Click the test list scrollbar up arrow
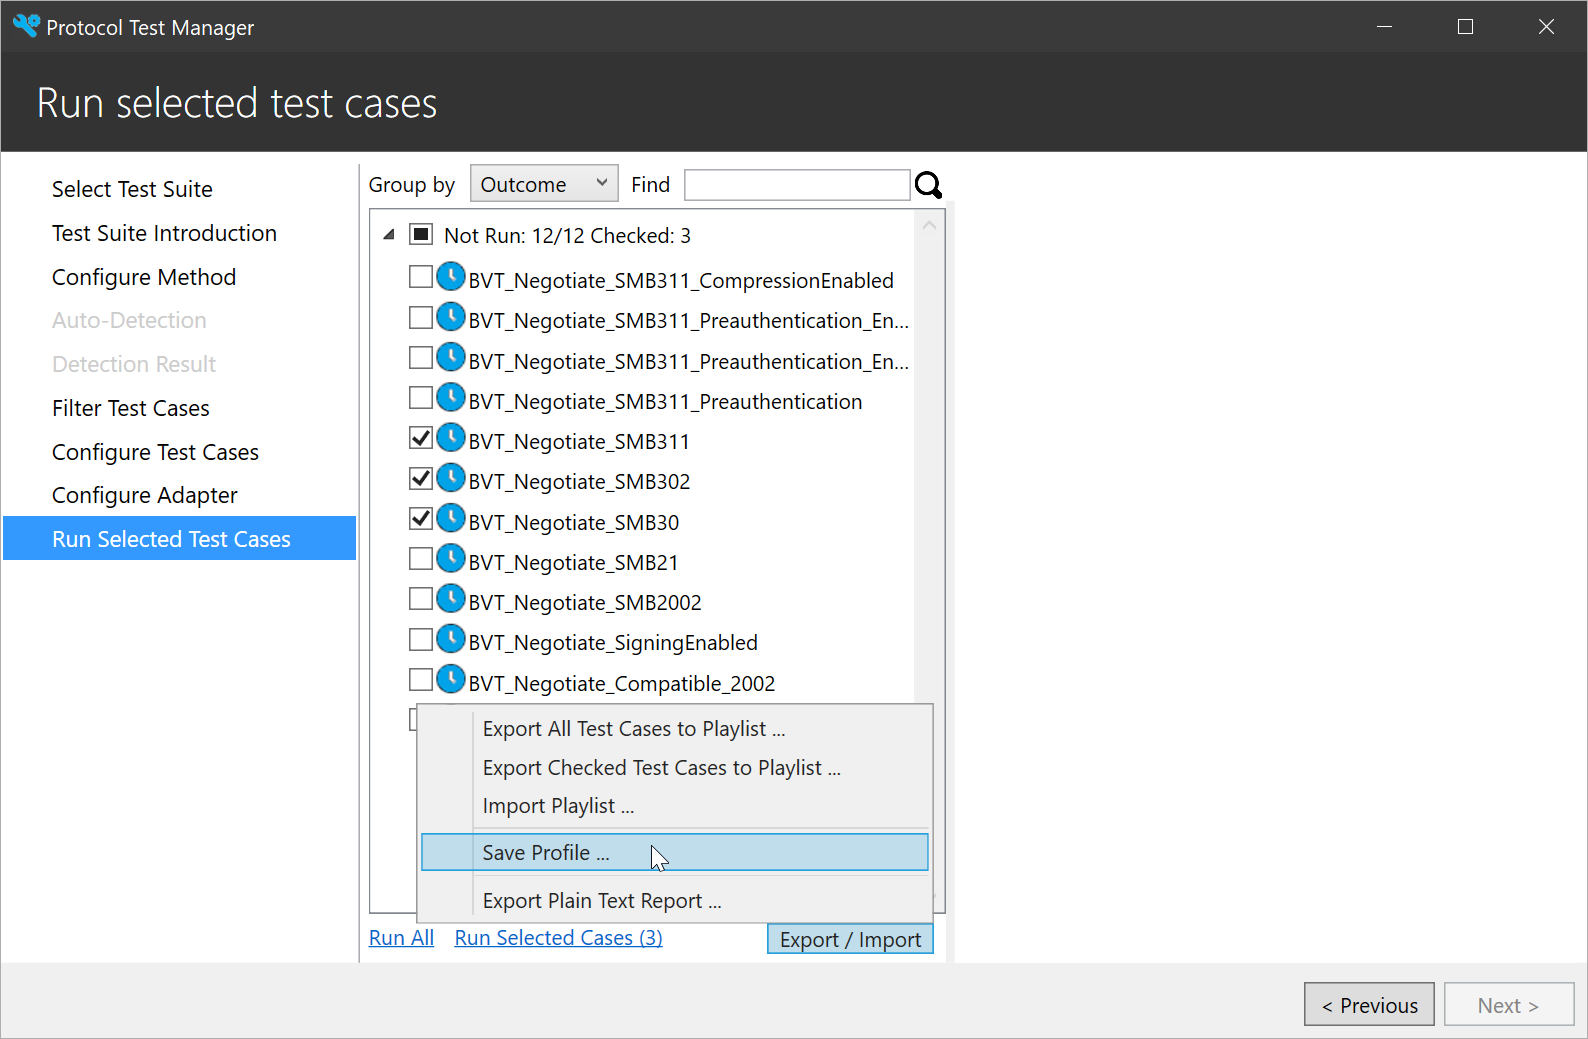 [x=929, y=225]
